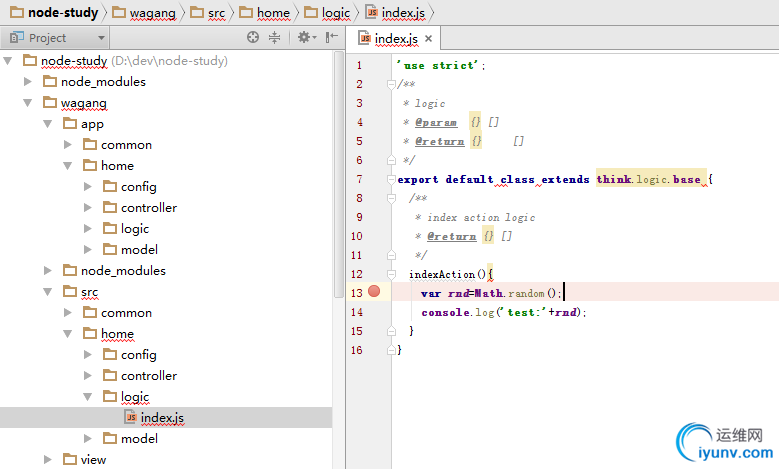Click src in the breadcrumb bar
The width and height of the screenshot is (779, 469).
[208, 12]
